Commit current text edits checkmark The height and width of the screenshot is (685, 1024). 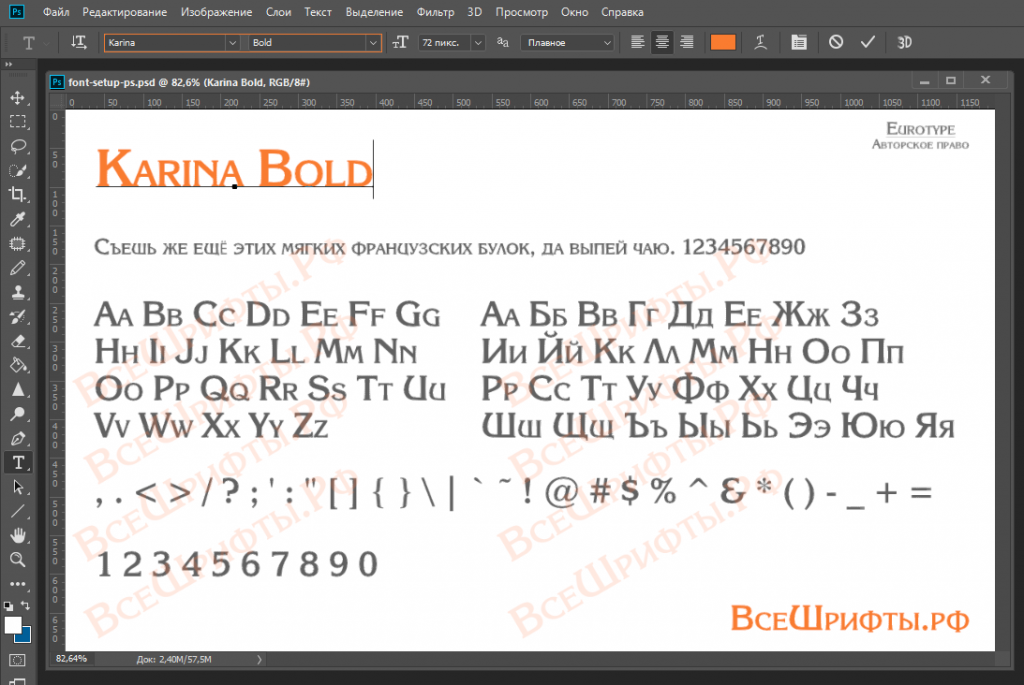(x=867, y=42)
